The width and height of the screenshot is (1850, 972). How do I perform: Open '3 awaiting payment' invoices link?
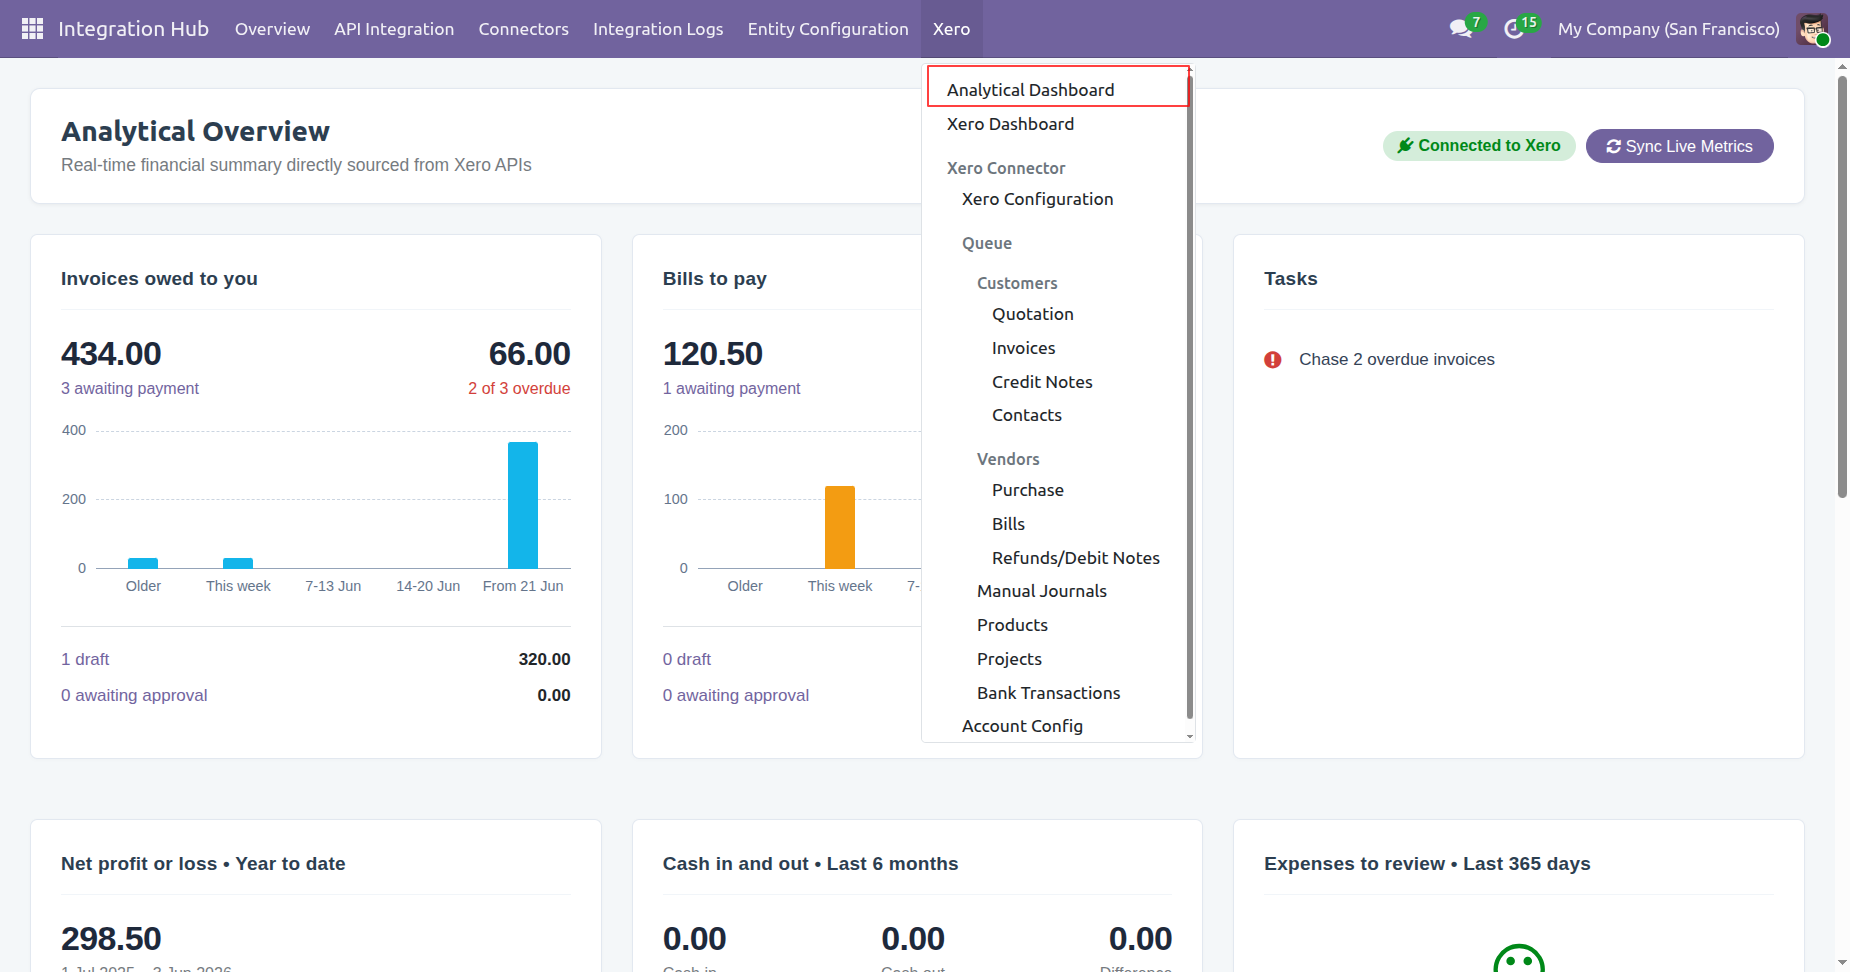click(130, 388)
